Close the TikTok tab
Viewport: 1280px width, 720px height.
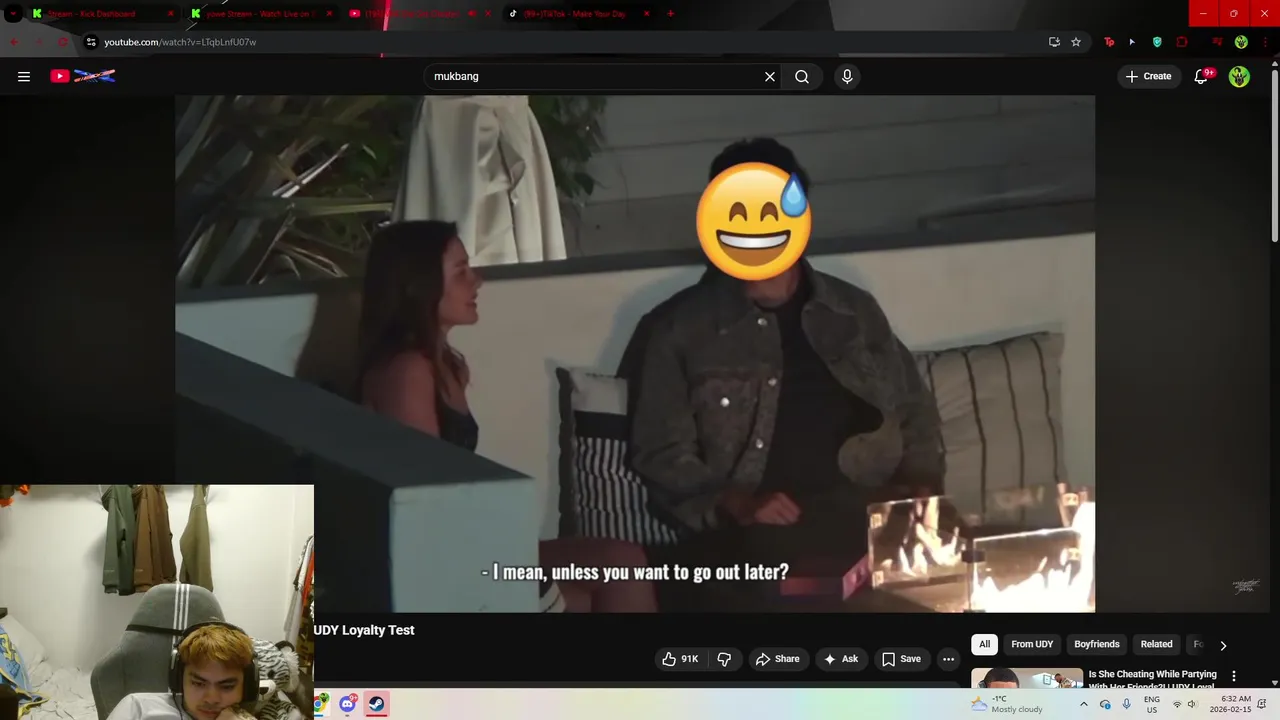[646, 14]
